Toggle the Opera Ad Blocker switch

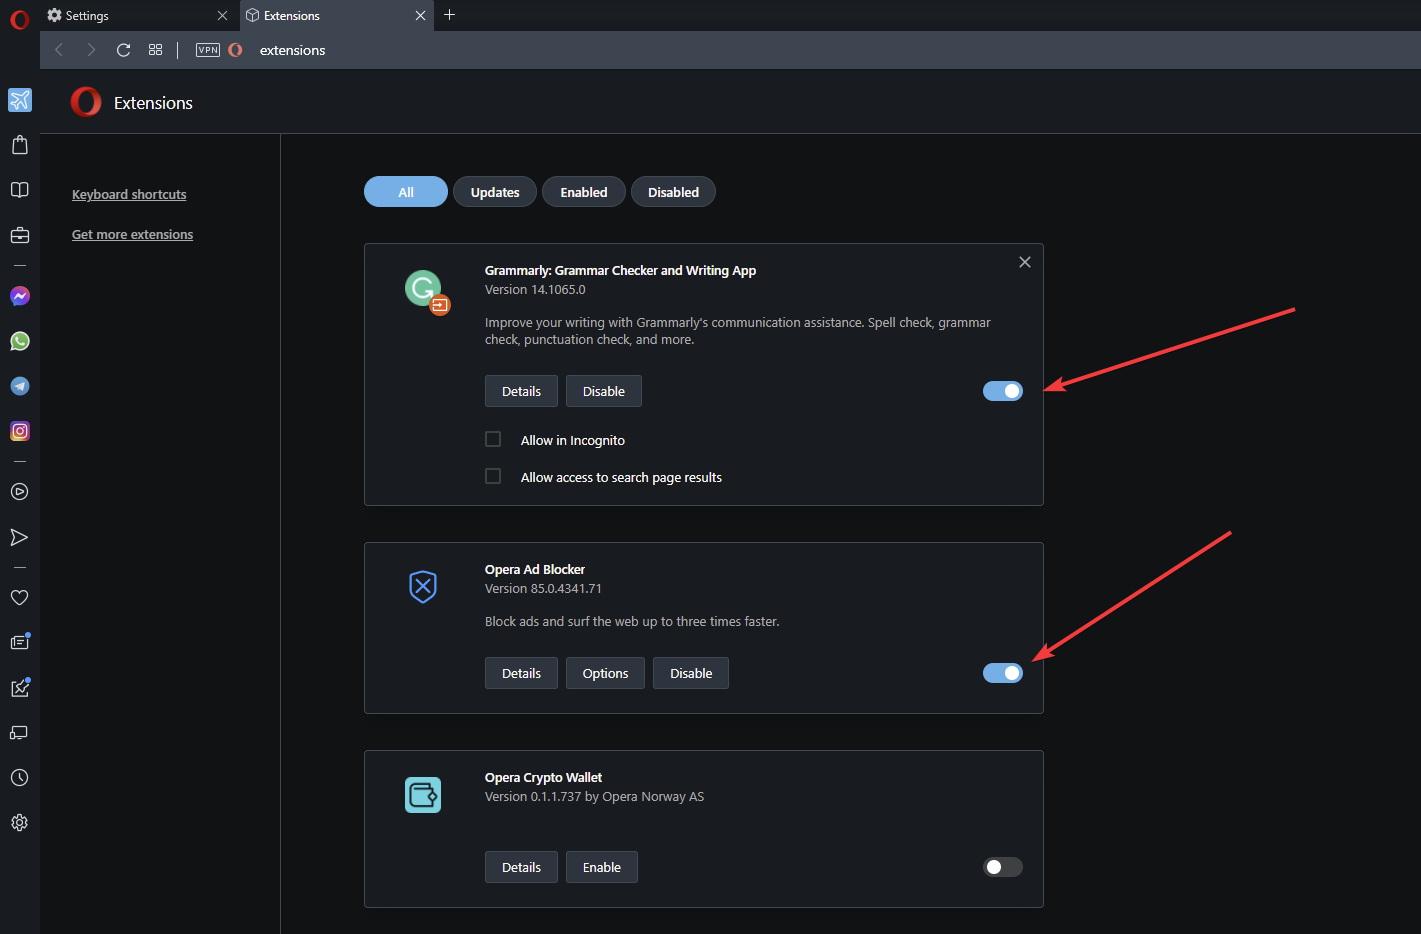point(1003,673)
